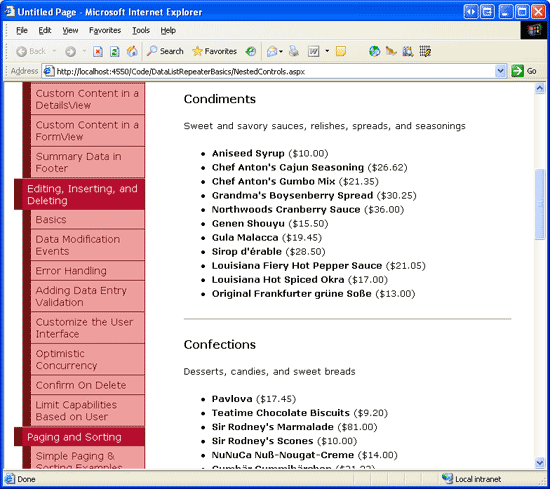Click the Print icon in toolbar
The height and width of the screenshot is (489, 550).
(x=294, y=52)
